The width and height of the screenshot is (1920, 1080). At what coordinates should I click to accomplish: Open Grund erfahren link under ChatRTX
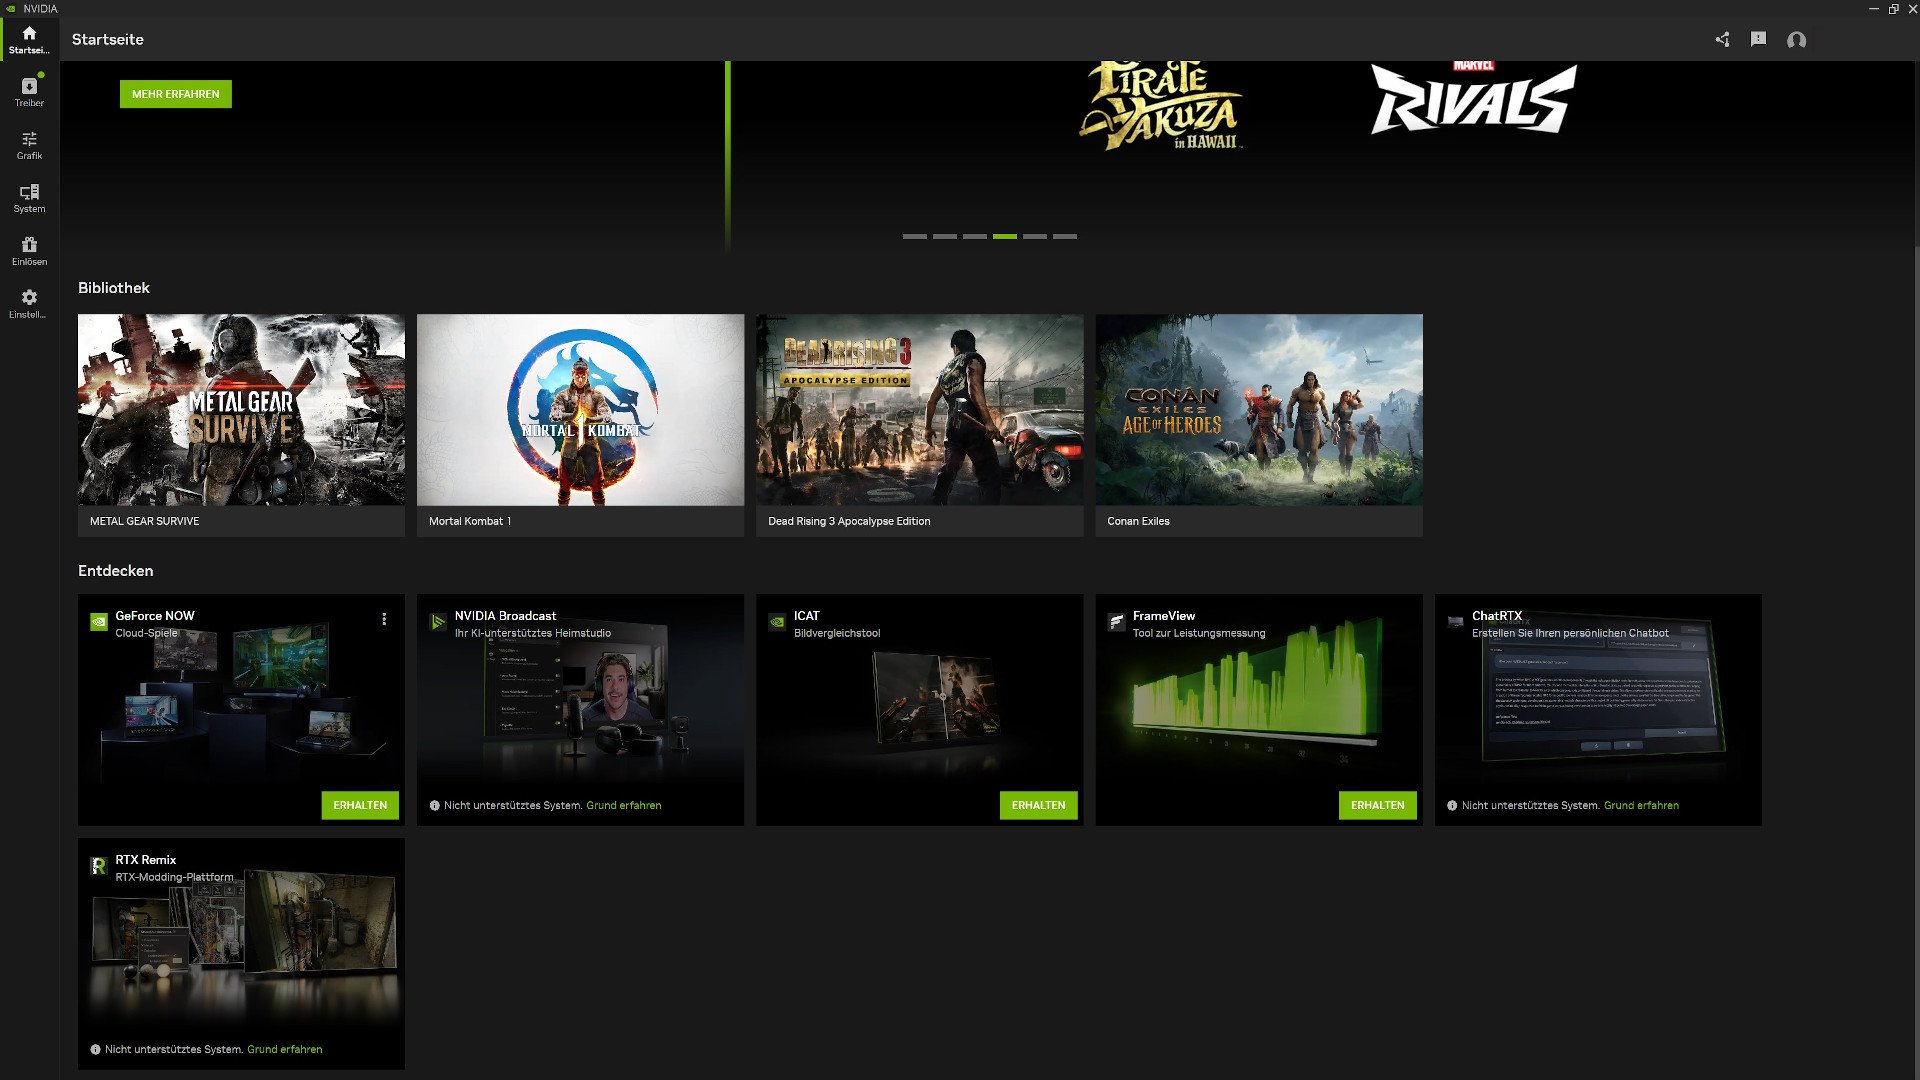[1641, 805]
